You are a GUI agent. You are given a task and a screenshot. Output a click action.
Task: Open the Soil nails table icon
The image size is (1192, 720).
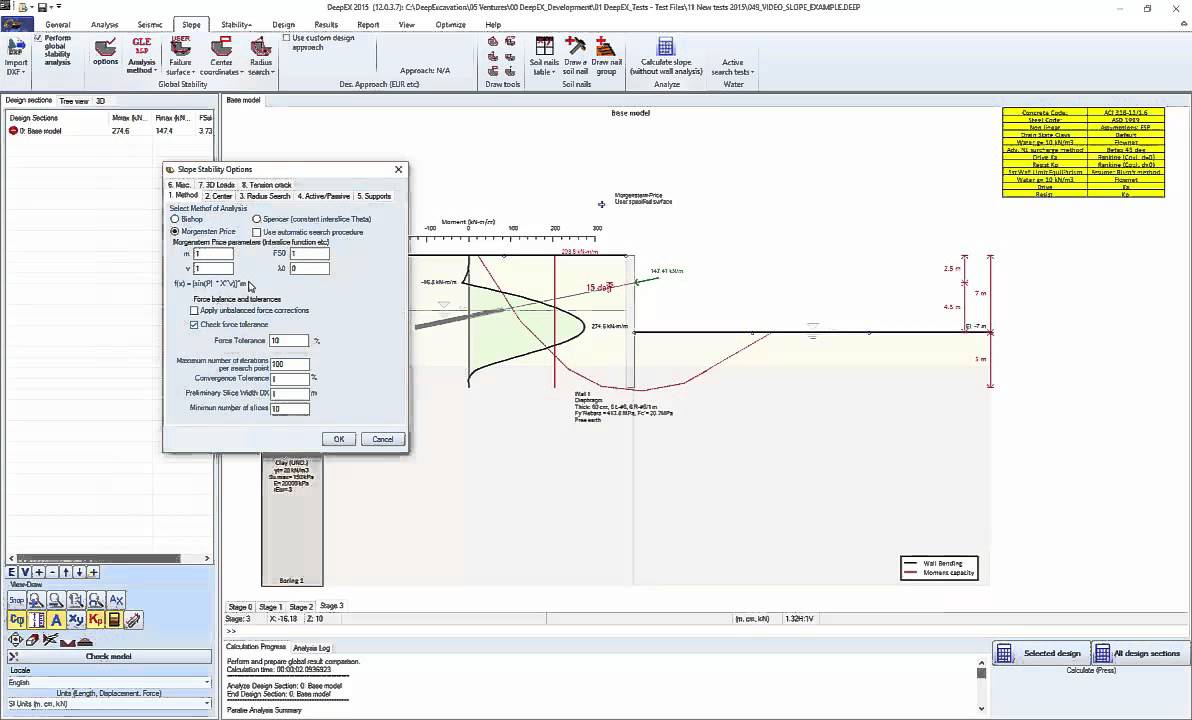[544, 47]
